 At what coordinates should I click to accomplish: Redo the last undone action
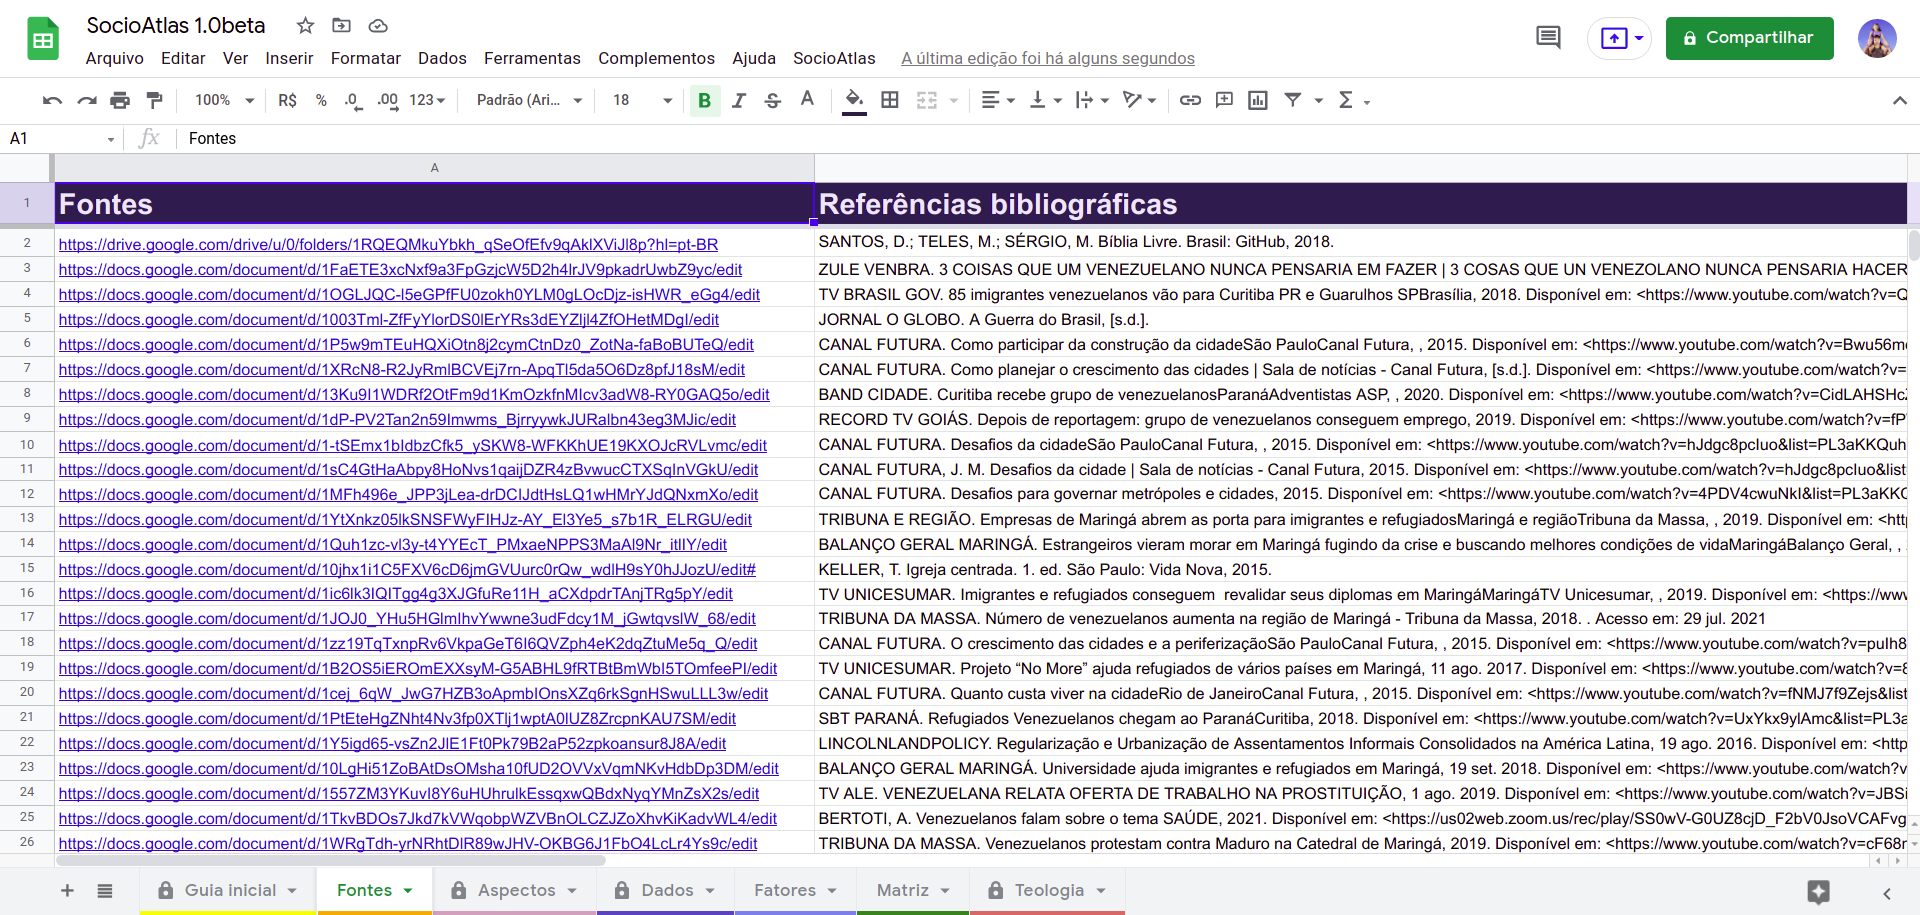[87, 100]
